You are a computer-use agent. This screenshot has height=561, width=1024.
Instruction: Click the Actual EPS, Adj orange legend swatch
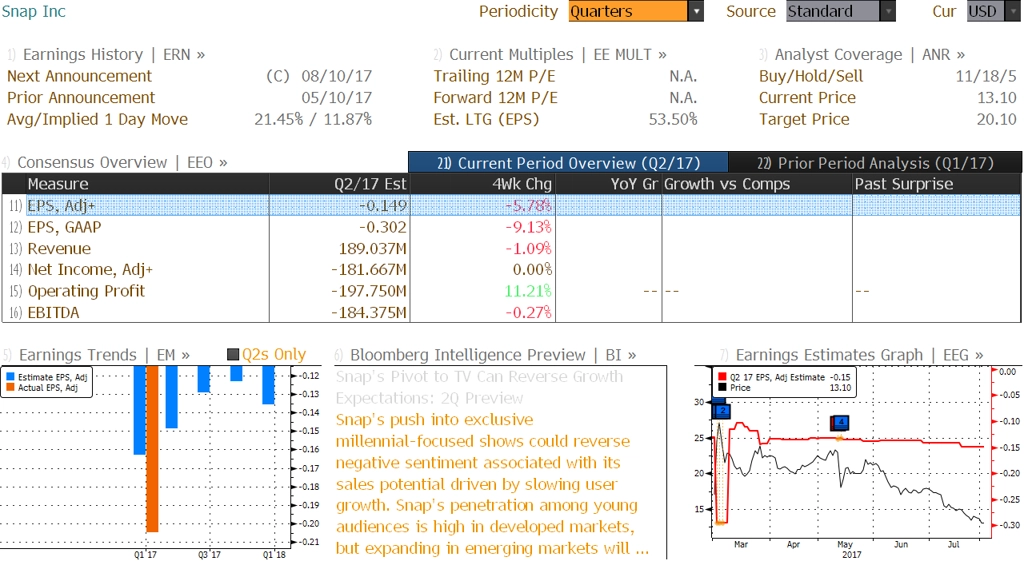pyautogui.click(x=10, y=387)
